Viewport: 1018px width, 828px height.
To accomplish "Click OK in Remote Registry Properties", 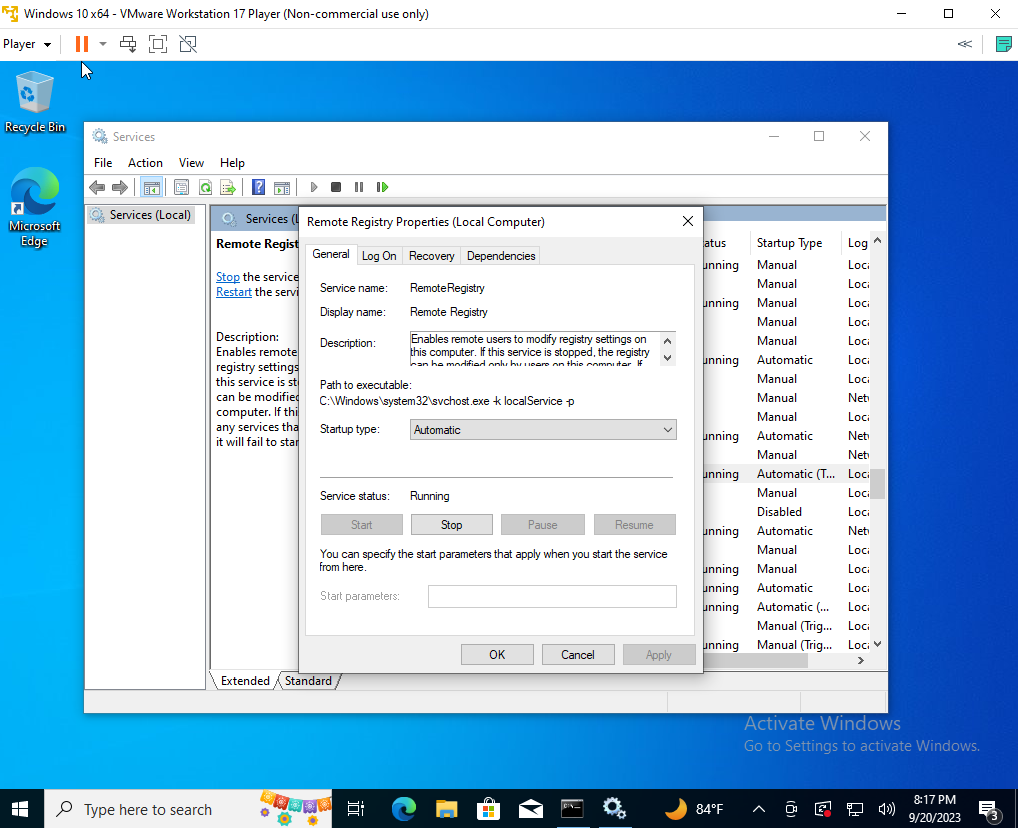I will [x=497, y=655].
